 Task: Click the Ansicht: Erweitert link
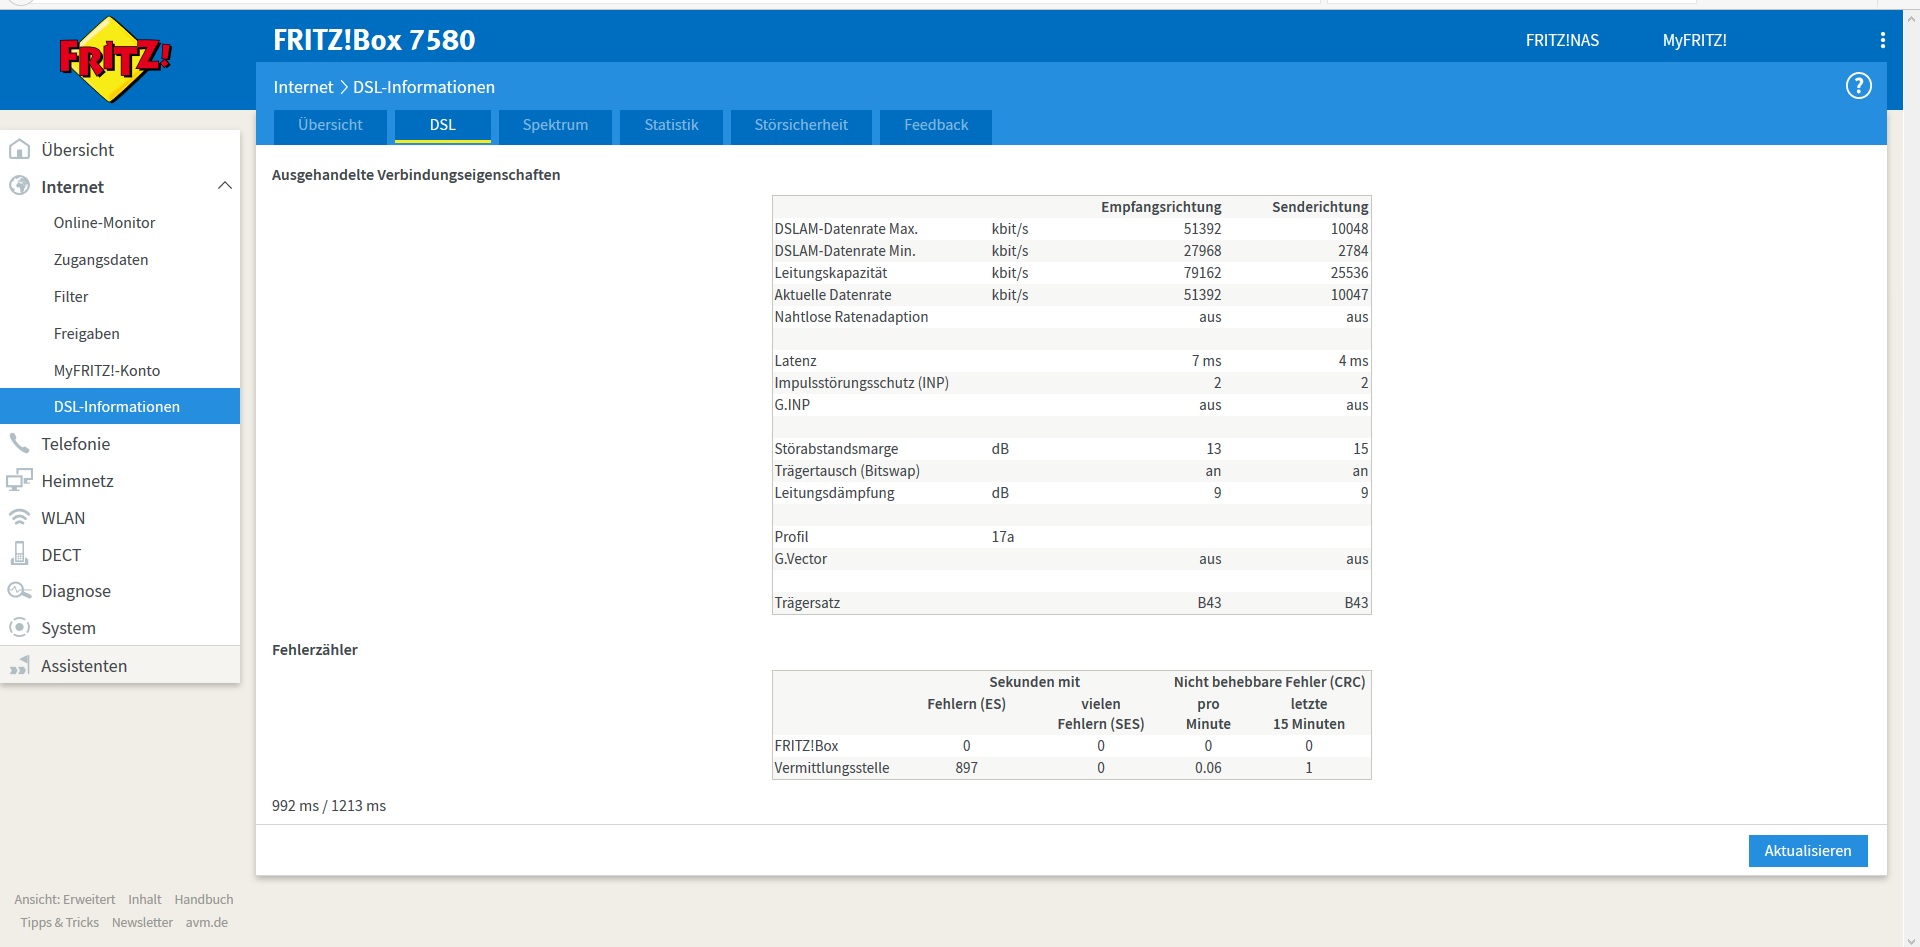point(65,900)
